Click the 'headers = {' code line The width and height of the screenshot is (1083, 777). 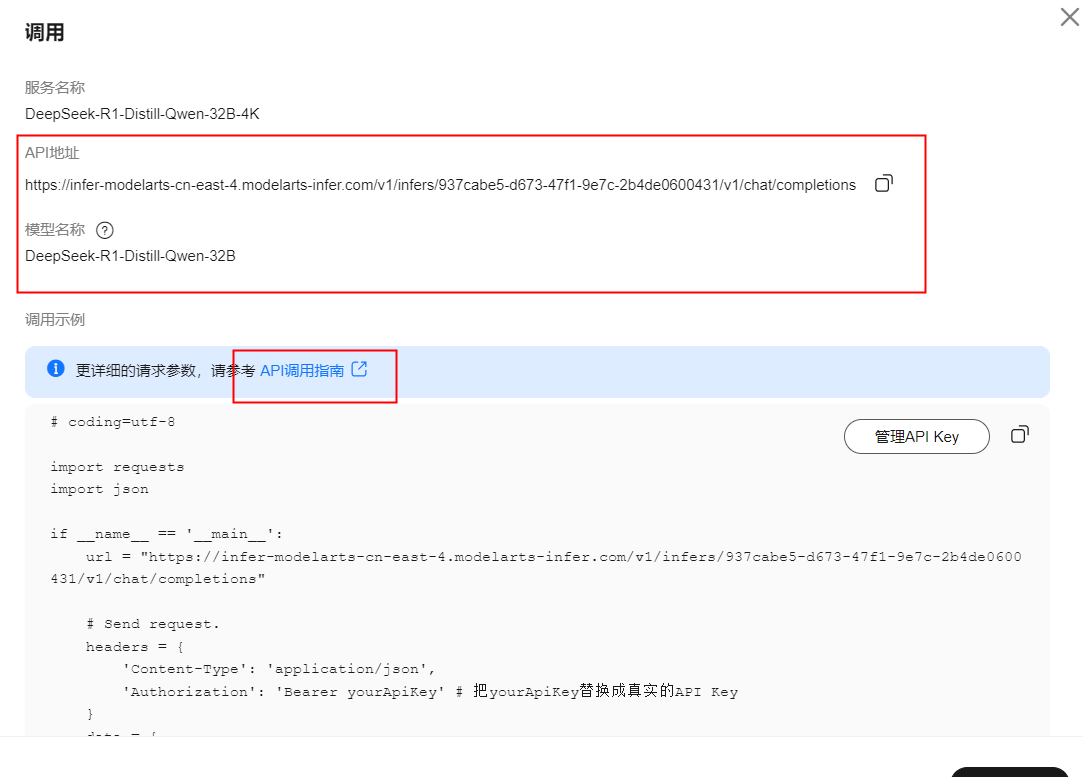pyautogui.click(x=135, y=647)
